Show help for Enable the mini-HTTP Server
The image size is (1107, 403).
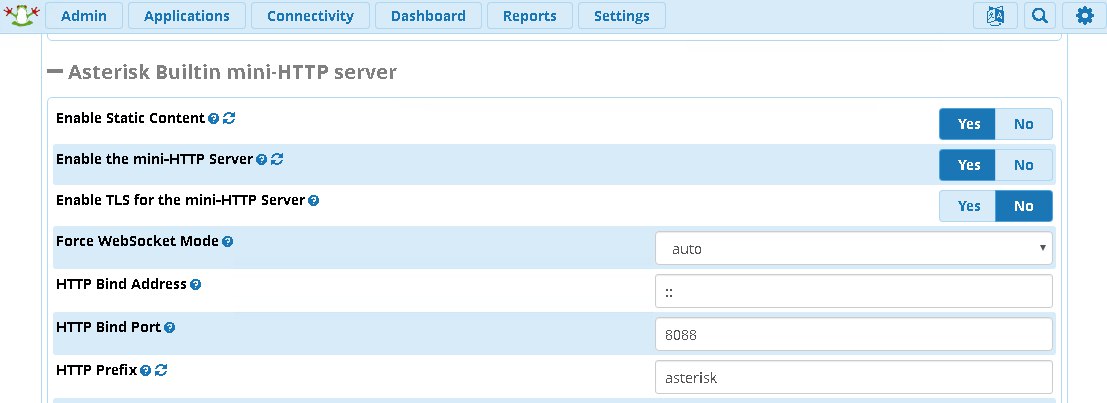pyautogui.click(x=262, y=160)
